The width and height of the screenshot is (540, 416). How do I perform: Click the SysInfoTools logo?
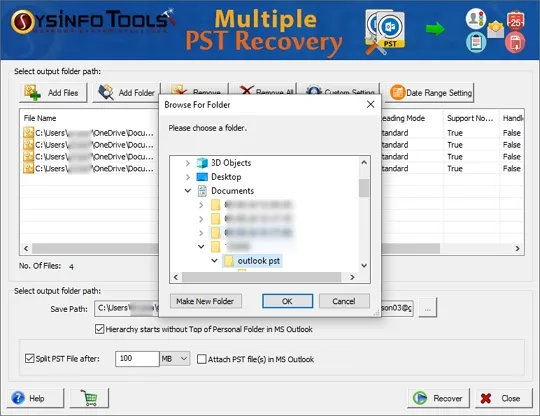92,21
